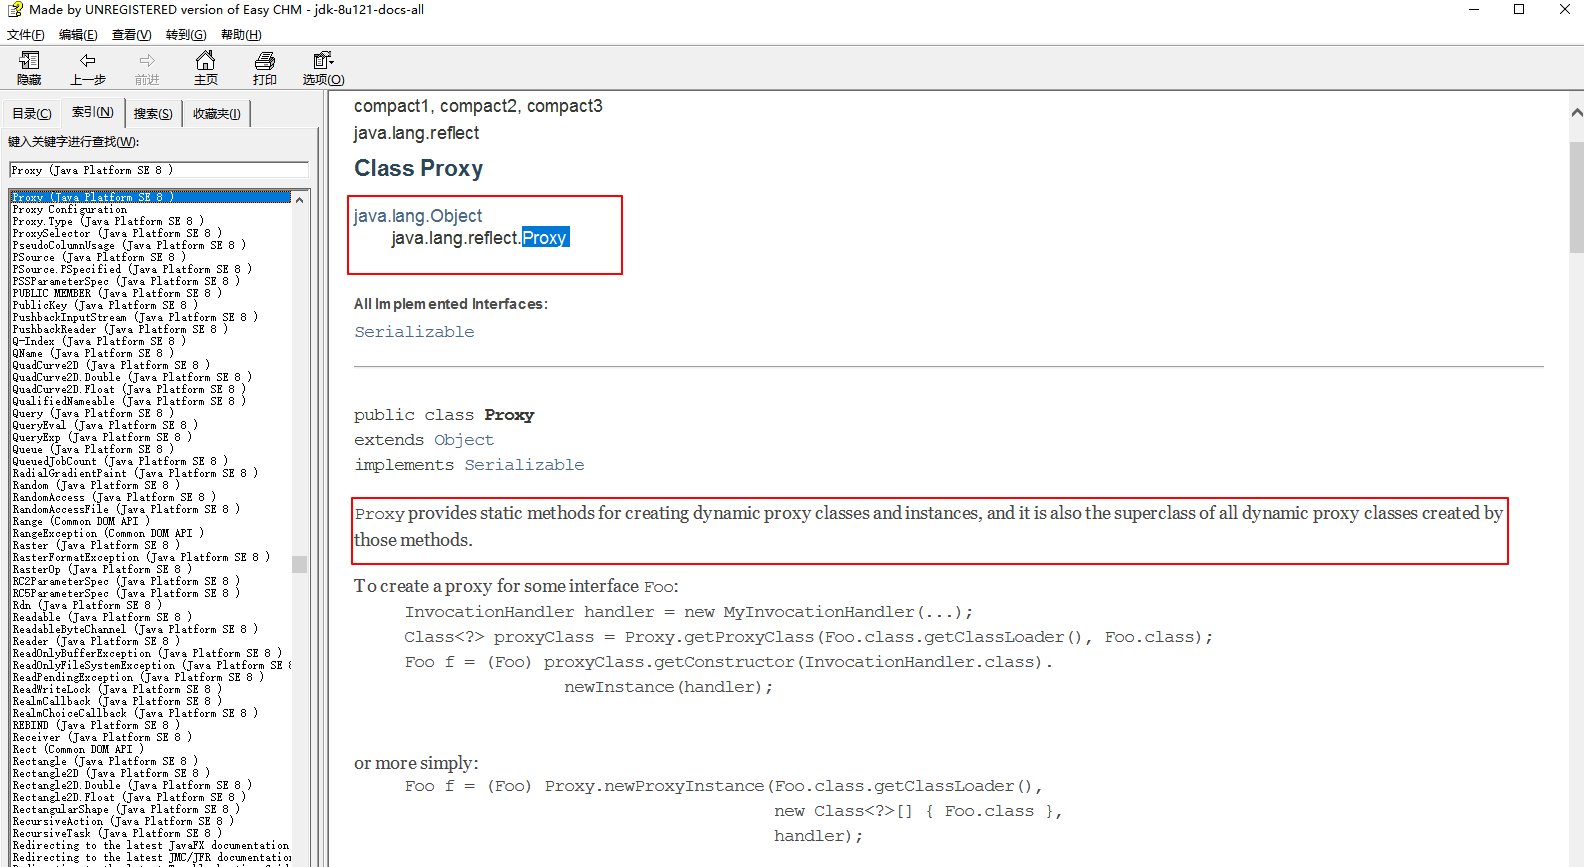Select 'ProxySelector (Java Platform SE 8 )' entry
This screenshot has height=867, width=1584.
[116, 233]
